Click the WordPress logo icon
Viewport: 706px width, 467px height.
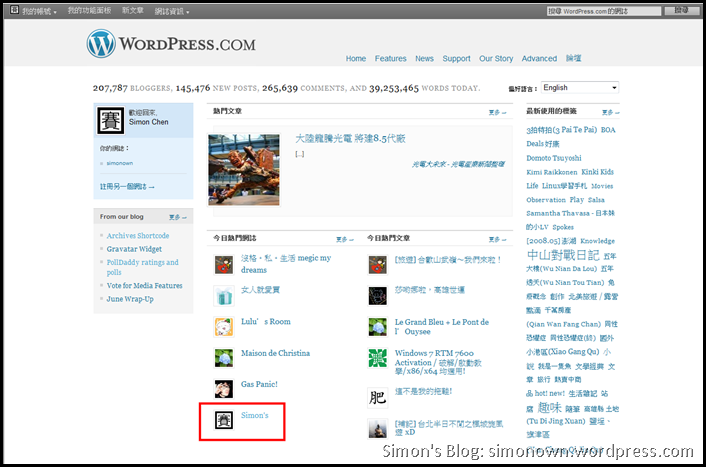101,44
